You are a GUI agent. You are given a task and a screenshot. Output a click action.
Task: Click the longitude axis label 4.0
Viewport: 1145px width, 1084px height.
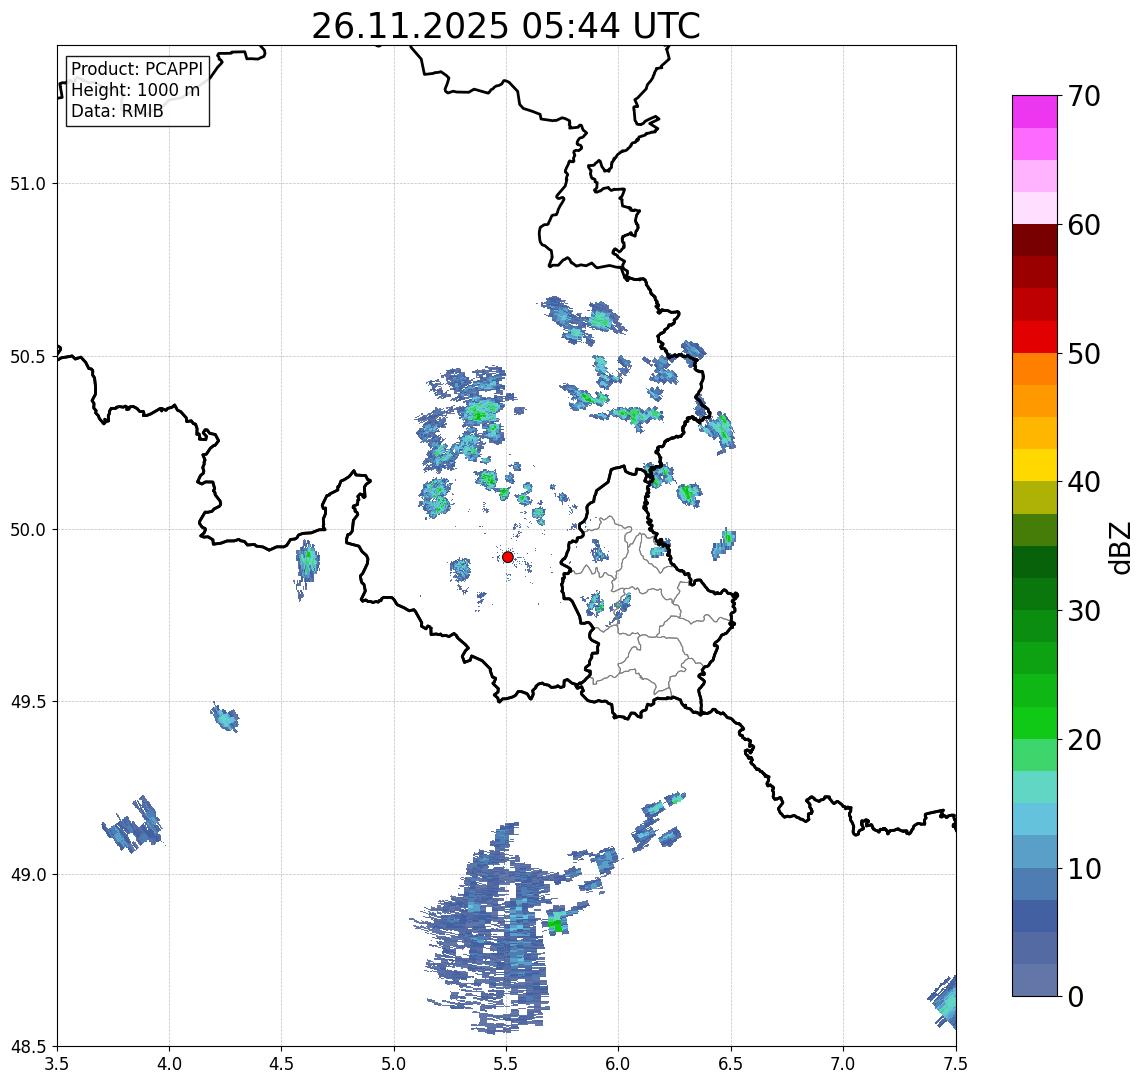[x=169, y=1064]
